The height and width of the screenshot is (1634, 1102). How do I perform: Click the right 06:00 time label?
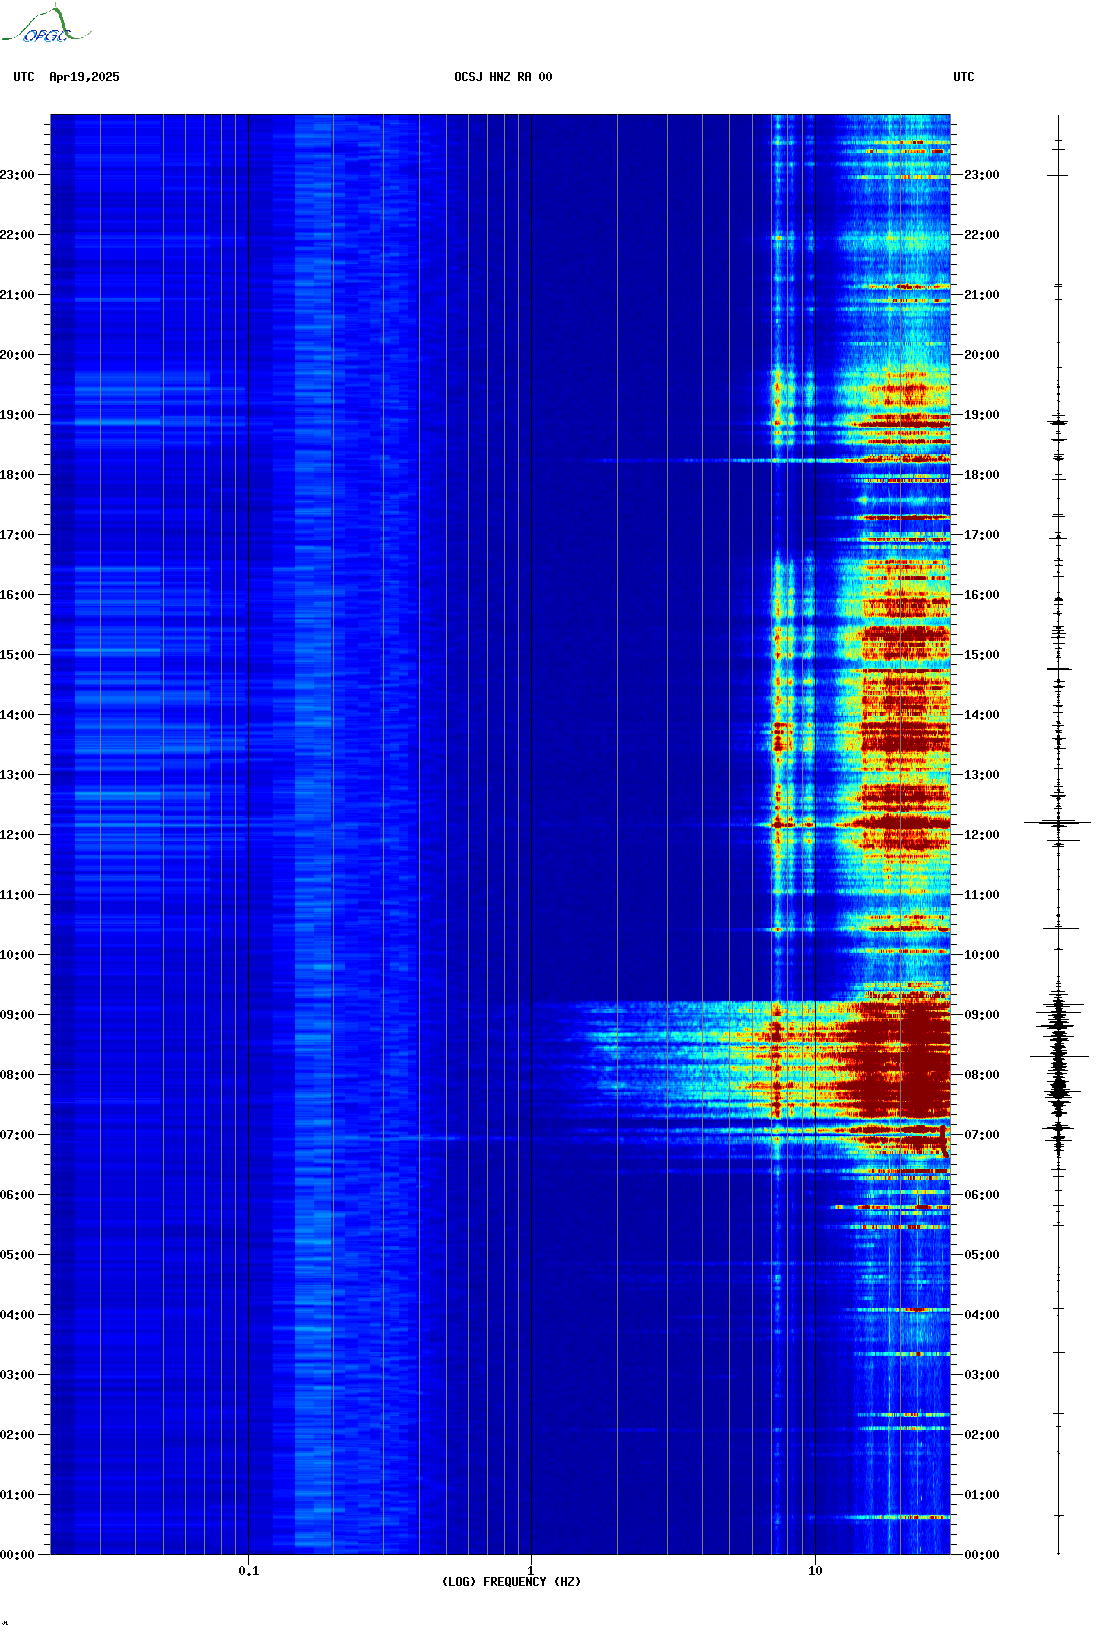[982, 1195]
